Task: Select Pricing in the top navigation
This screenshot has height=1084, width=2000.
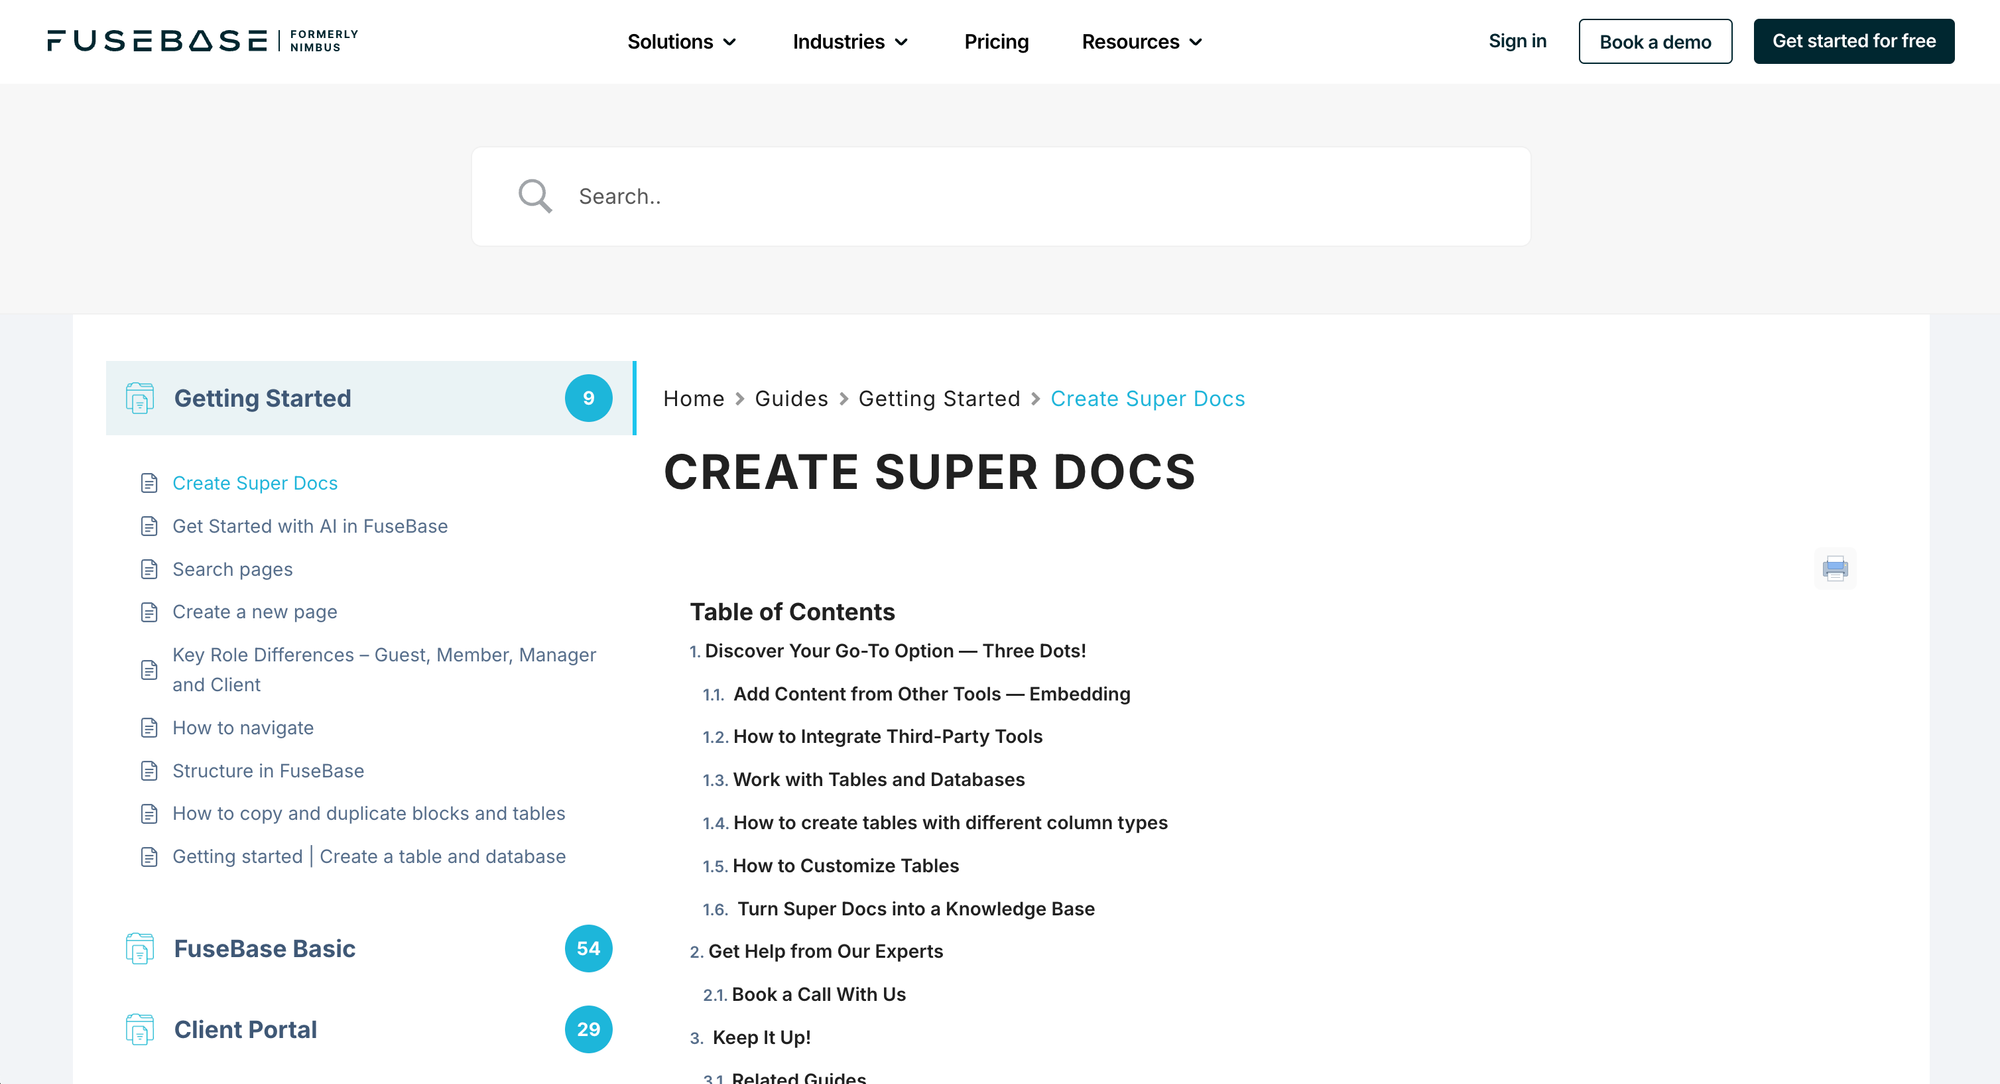Action: (996, 41)
